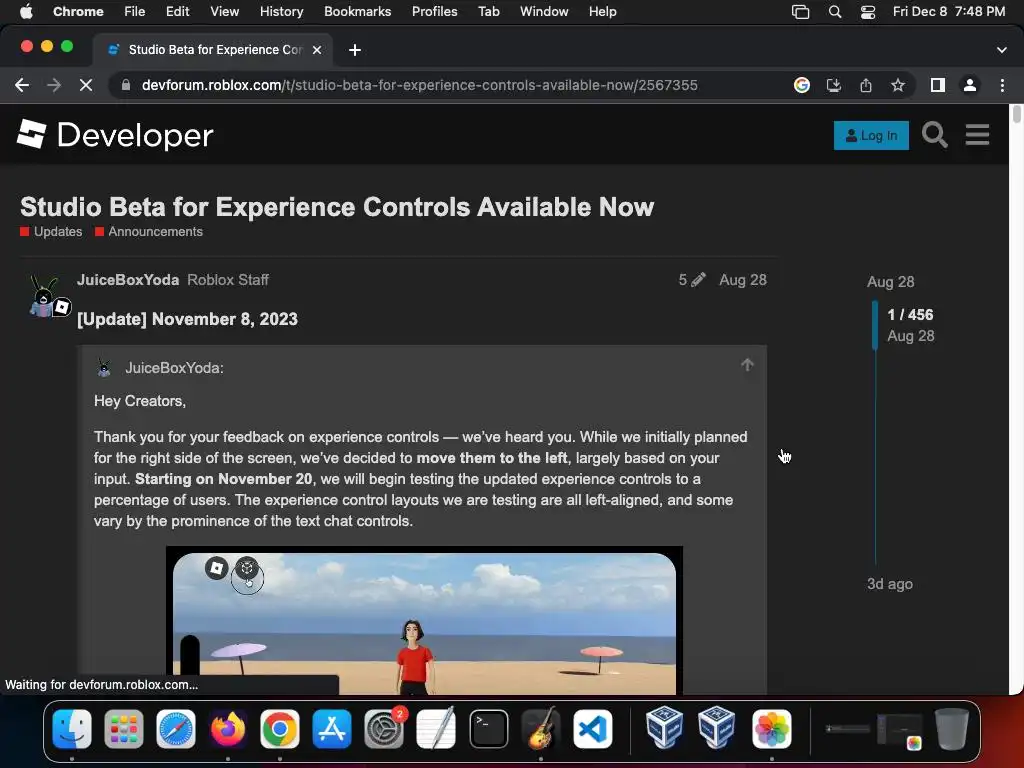Open the Chrome app menu

click(x=78, y=11)
